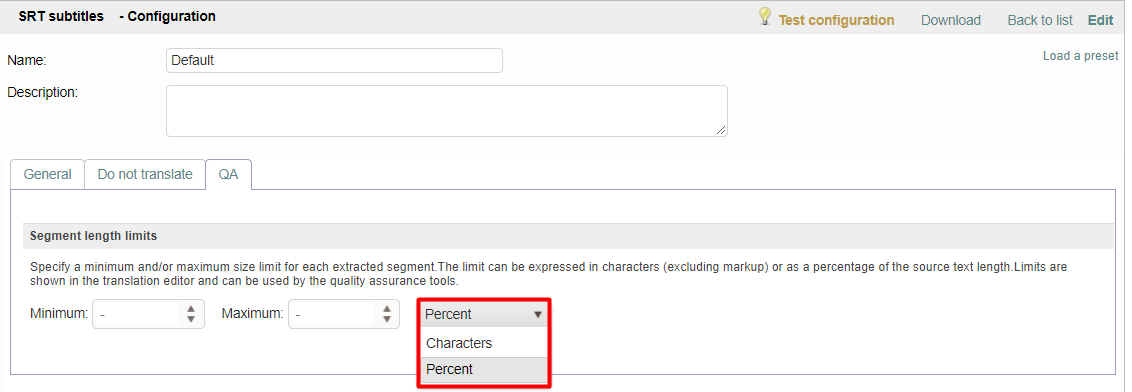Click the Maximum limit input field
The width and height of the screenshot is (1132, 392).
click(344, 314)
